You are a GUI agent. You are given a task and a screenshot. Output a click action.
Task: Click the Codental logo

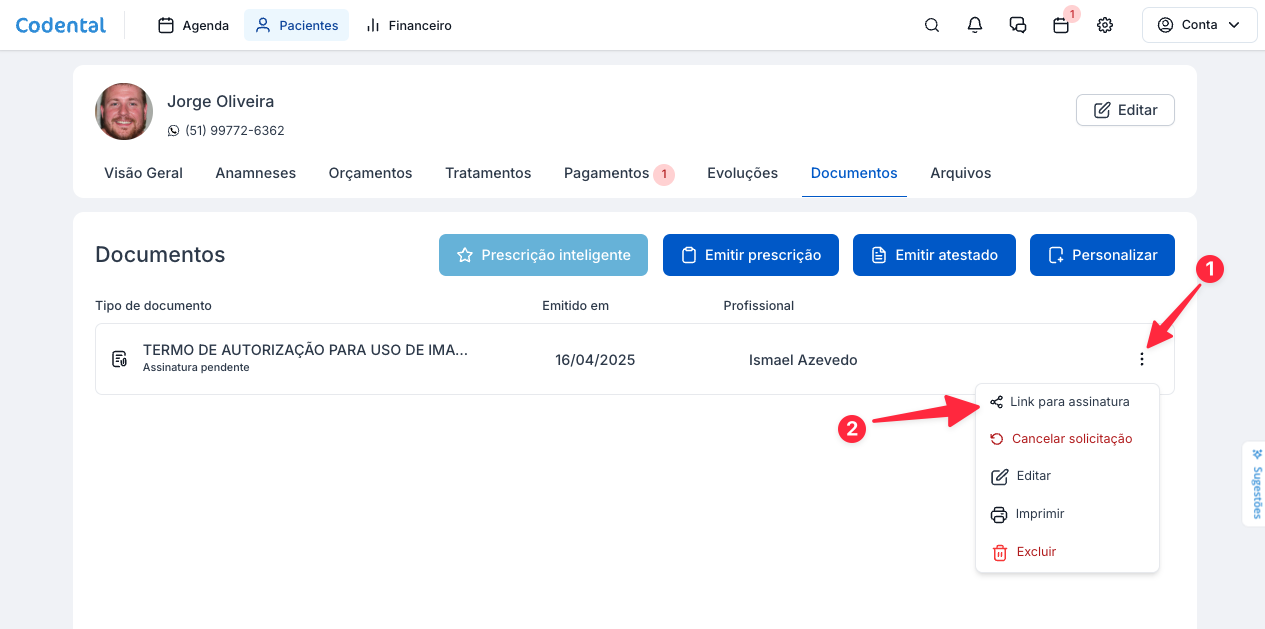coord(61,25)
